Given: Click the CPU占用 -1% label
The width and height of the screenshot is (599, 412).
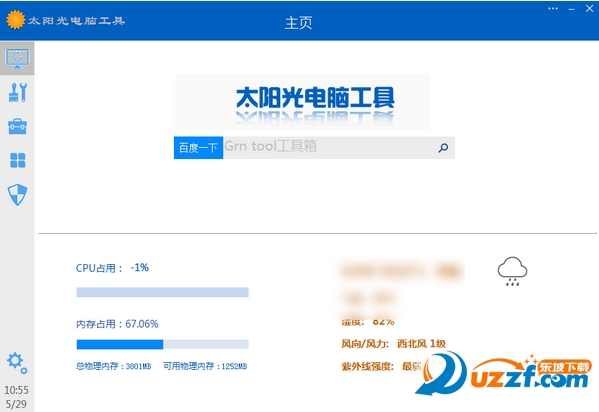Looking at the screenshot, I should point(112,268).
